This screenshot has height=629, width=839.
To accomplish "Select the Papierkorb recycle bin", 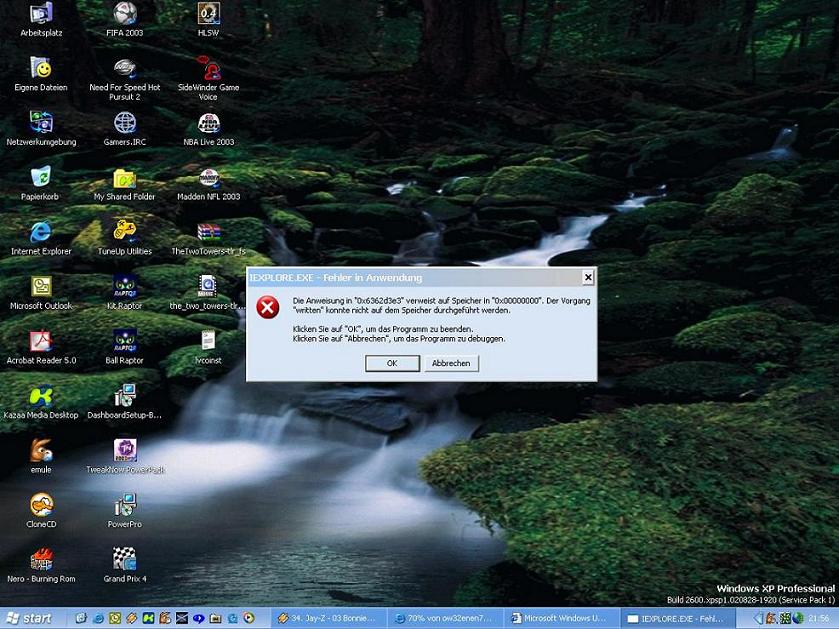I will pyautogui.click(x=40, y=183).
